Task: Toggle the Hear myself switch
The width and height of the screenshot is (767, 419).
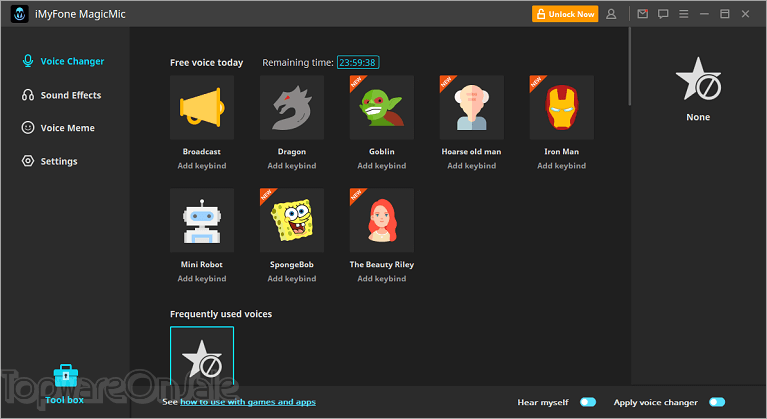Action: tap(588, 402)
